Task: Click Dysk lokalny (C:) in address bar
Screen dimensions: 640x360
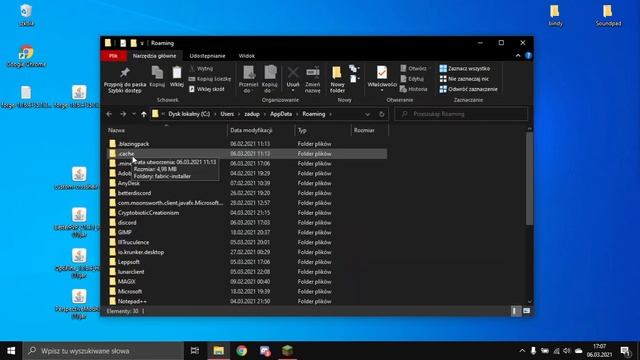Action: [189, 114]
